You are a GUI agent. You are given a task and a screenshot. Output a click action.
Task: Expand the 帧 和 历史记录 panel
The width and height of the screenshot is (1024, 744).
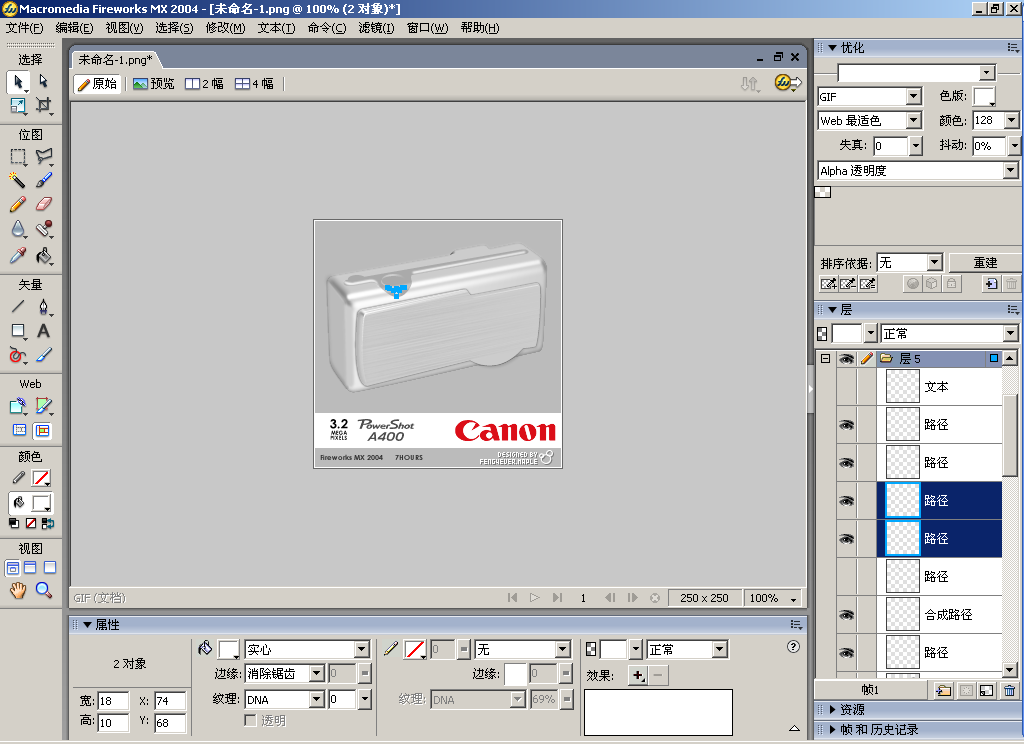tap(832, 730)
